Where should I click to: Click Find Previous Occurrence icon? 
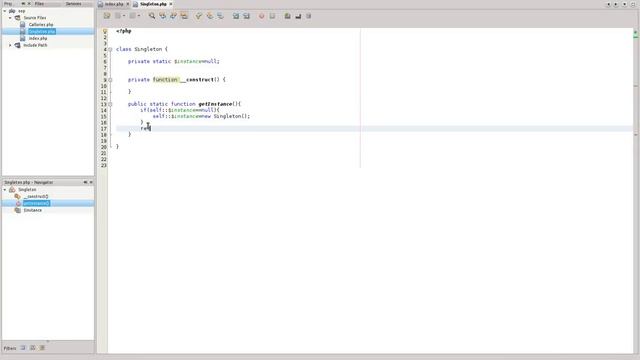163,16
